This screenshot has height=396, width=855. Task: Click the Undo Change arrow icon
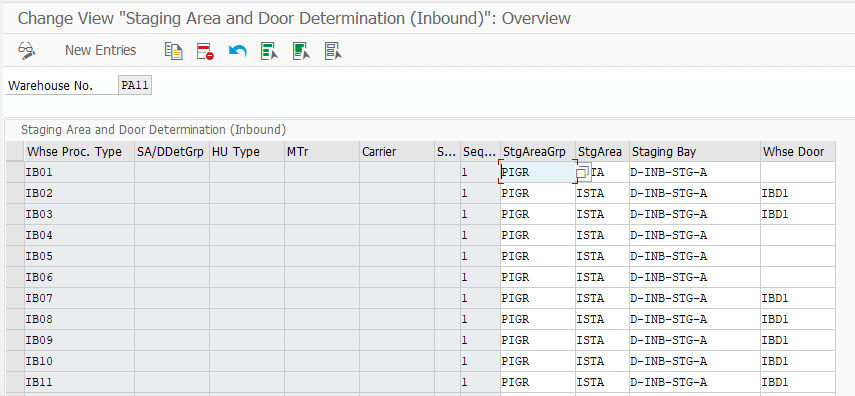[x=238, y=51]
